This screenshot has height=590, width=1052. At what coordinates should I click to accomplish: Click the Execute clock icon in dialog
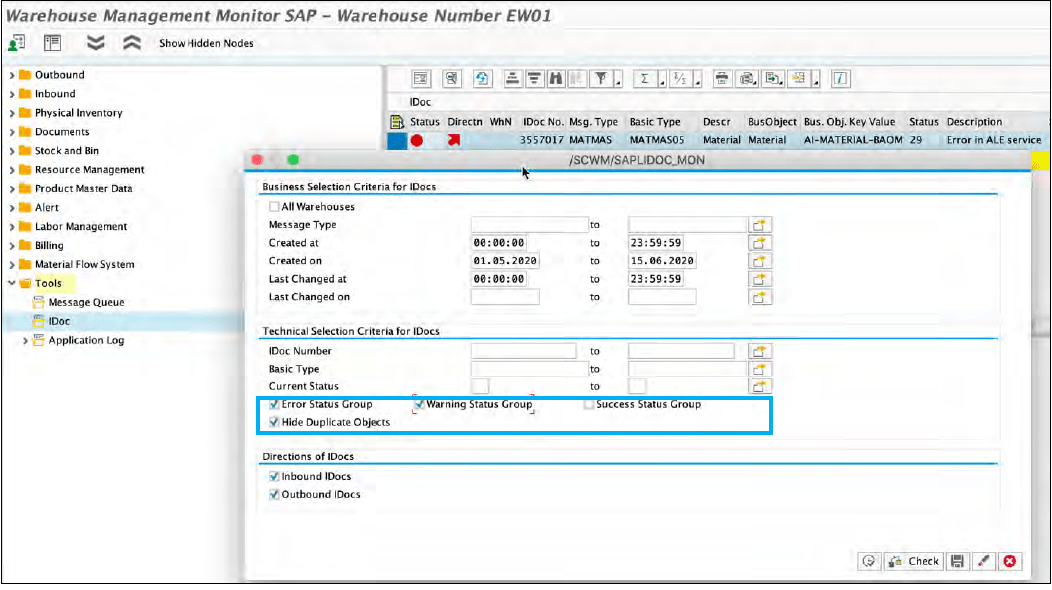pos(870,561)
